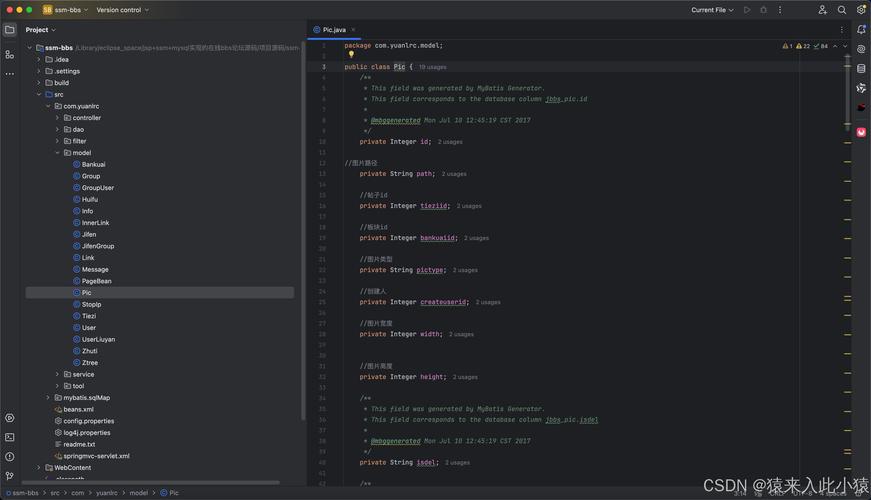Expand the .idea folder

[x=39, y=59]
